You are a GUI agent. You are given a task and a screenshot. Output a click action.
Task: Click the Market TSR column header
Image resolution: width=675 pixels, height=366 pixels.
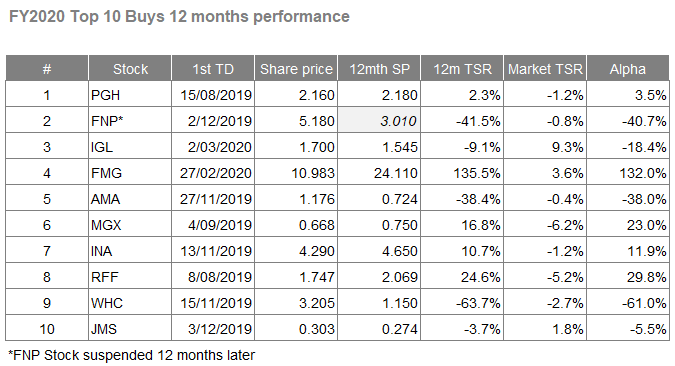pos(545,68)
